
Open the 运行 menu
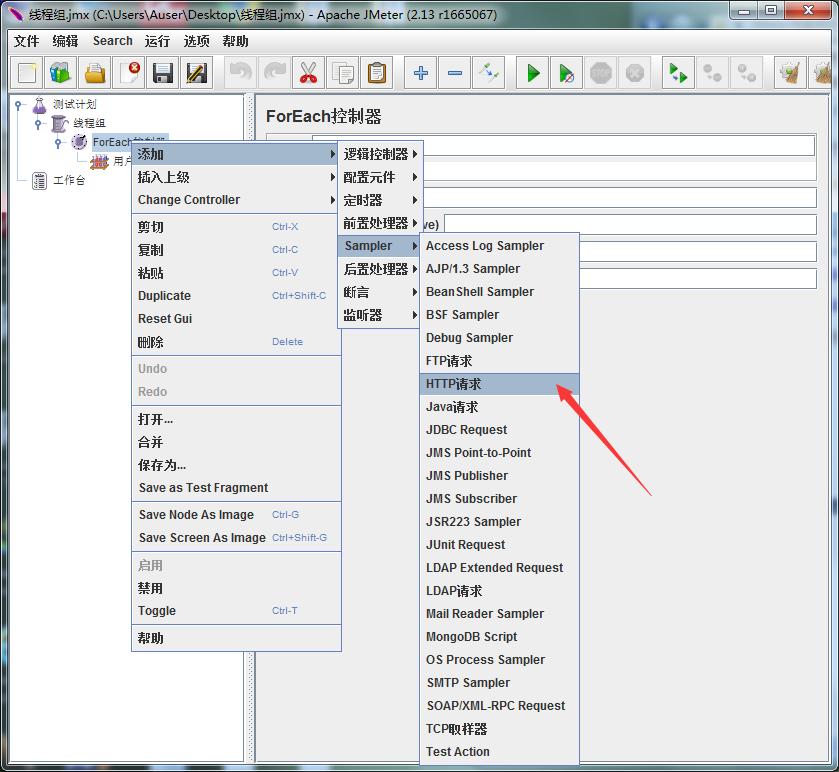157,41
